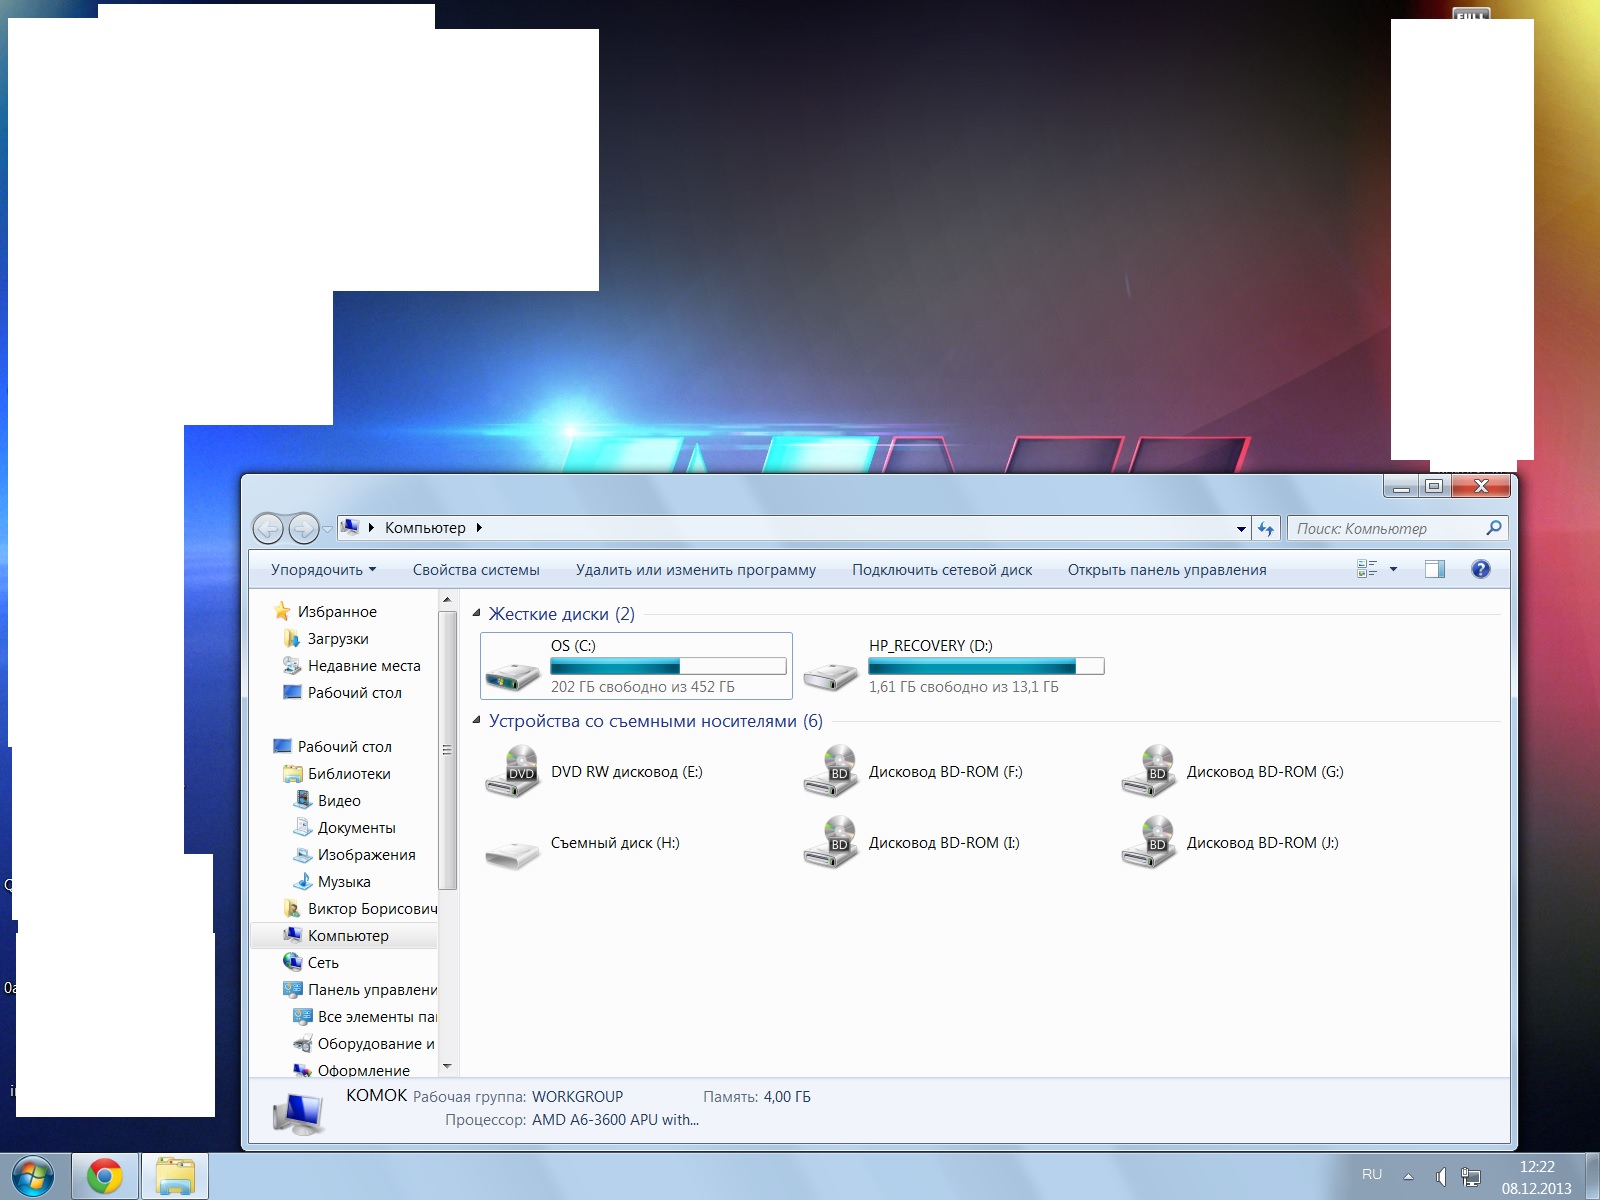Screen dimensions: 1600x1200
Task: Select the BD-ROM (J:) drive icon
Action: [1148, 843]
